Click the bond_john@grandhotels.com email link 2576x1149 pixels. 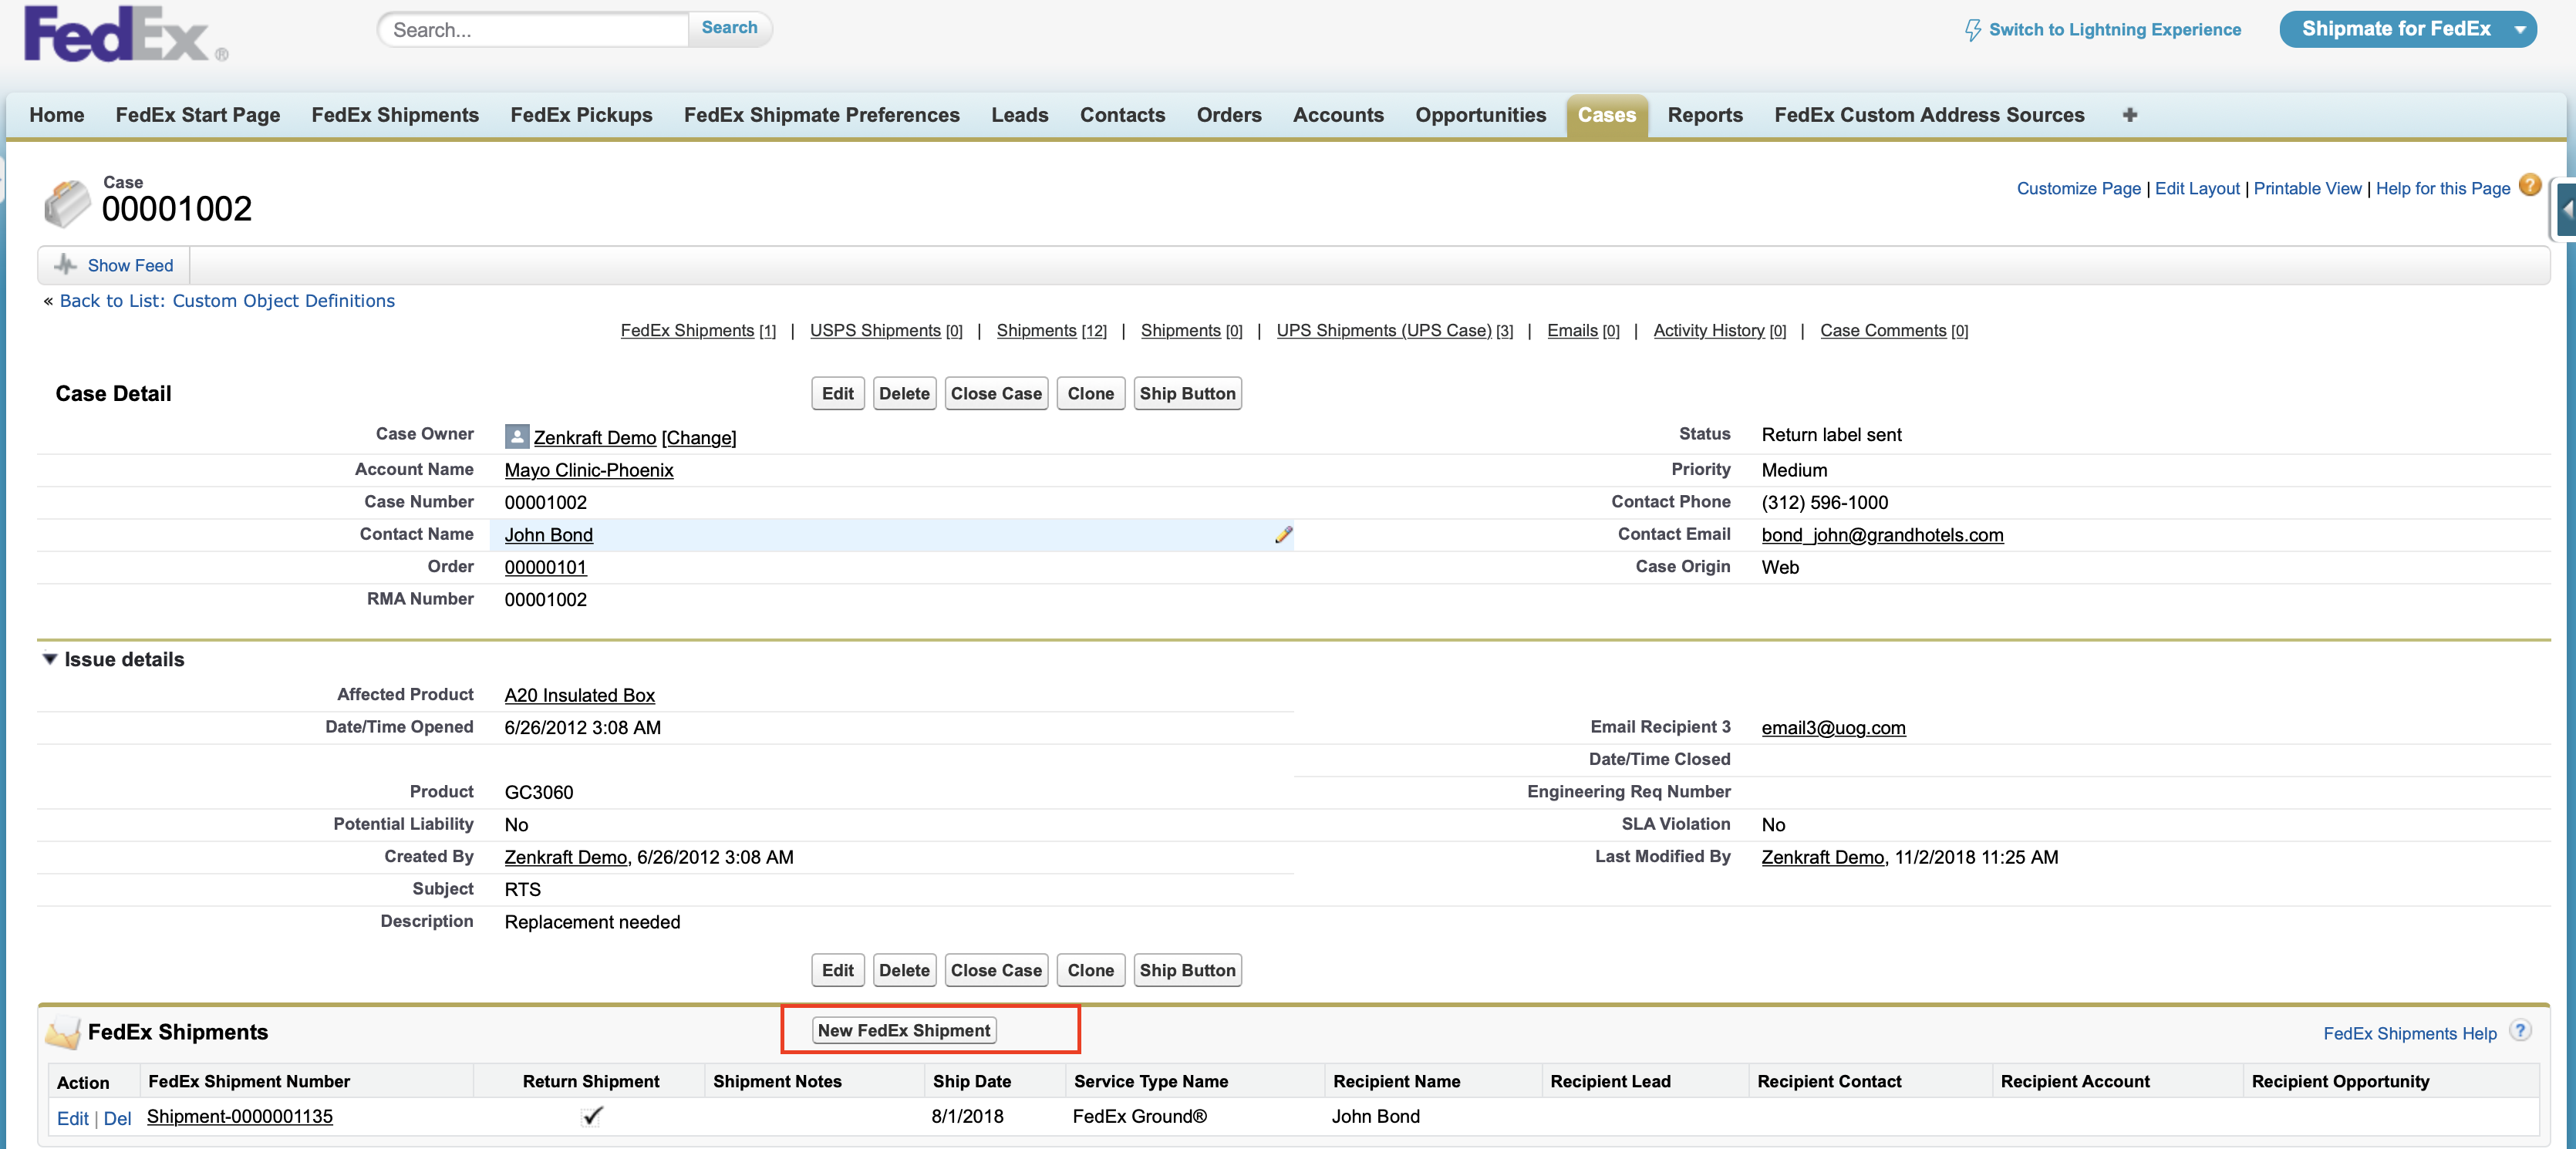click(1882, 535)
